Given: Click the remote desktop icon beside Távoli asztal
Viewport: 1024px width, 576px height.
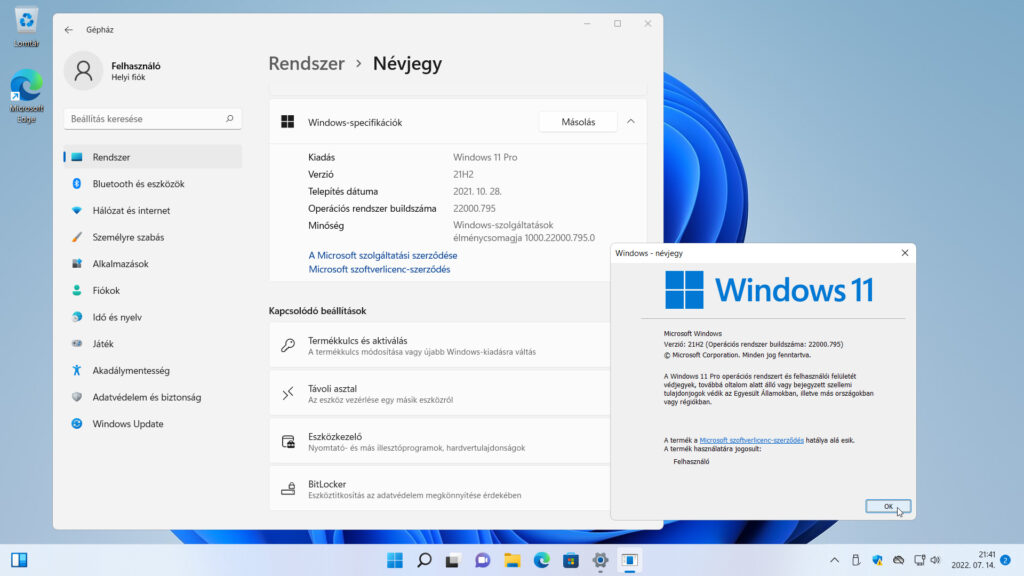Looking at the screenshot, I should (x=288, y=393).
